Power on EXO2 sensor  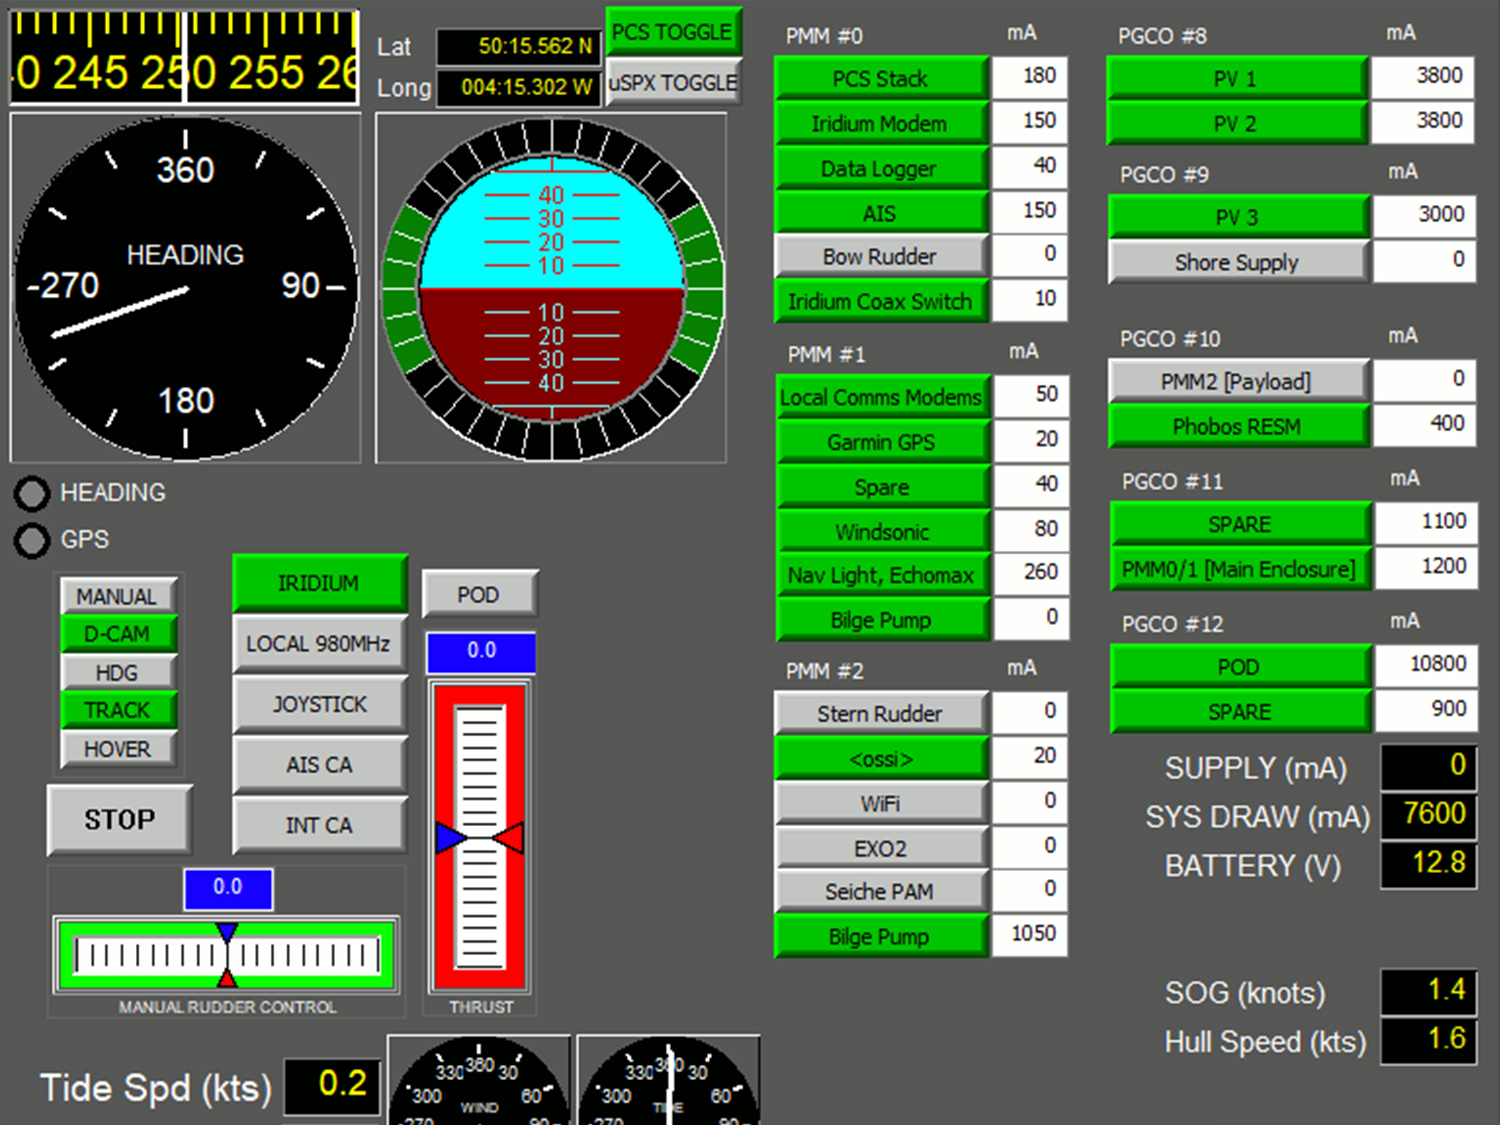point(881,848)
